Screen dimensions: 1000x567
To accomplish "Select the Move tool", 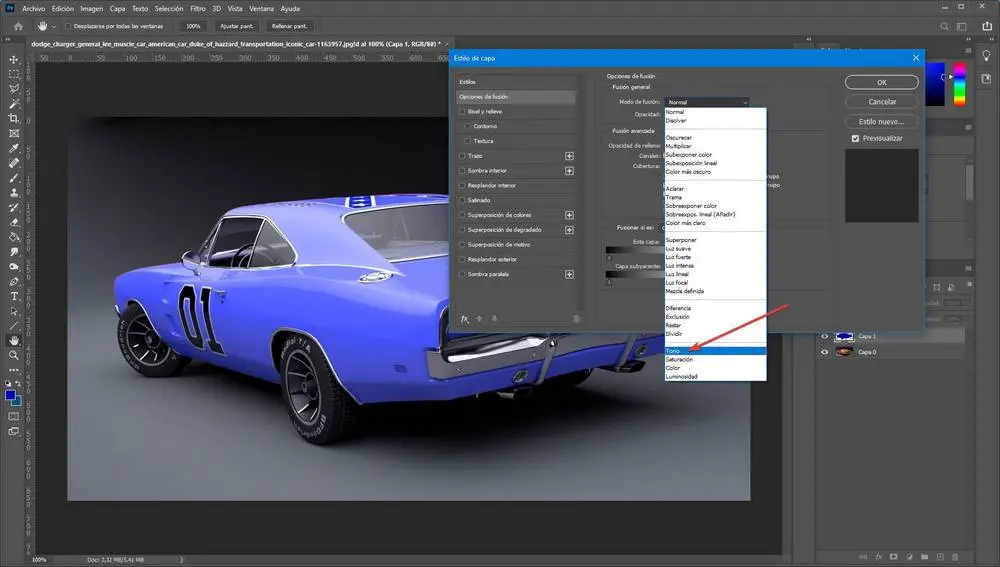I will pyautogui.click(x=14, y=60).
